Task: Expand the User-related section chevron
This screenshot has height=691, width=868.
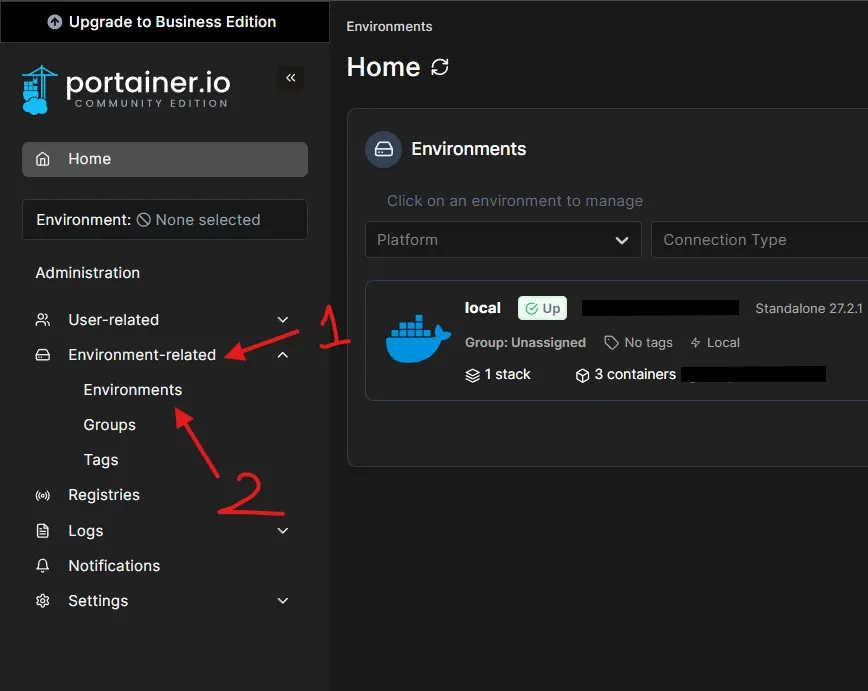Action: coord(283,320)
